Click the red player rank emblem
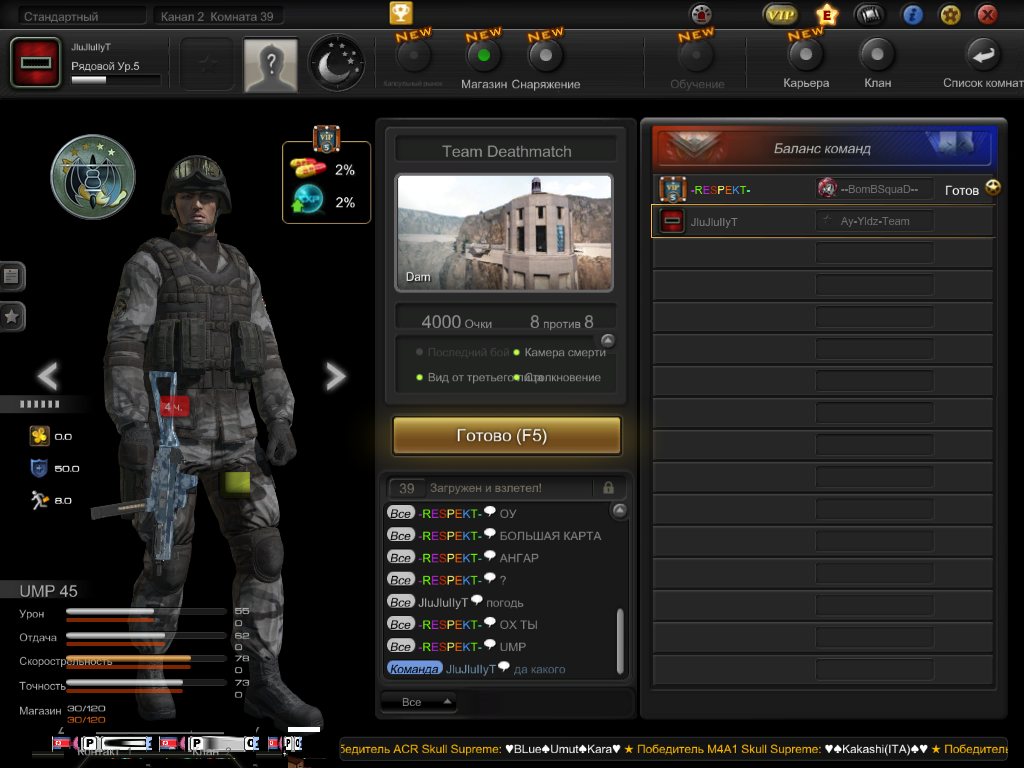Screen dimensions: 1024x768 (36, 63)
